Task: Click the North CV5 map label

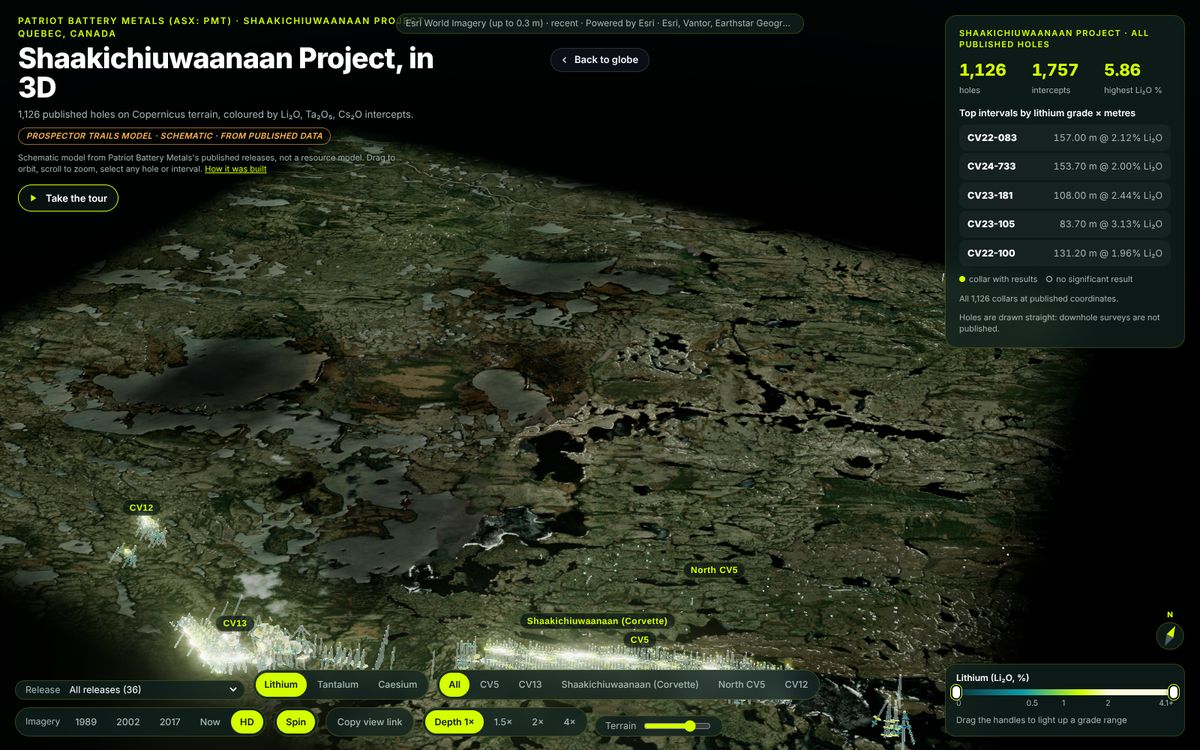Action: coord(714,570)
